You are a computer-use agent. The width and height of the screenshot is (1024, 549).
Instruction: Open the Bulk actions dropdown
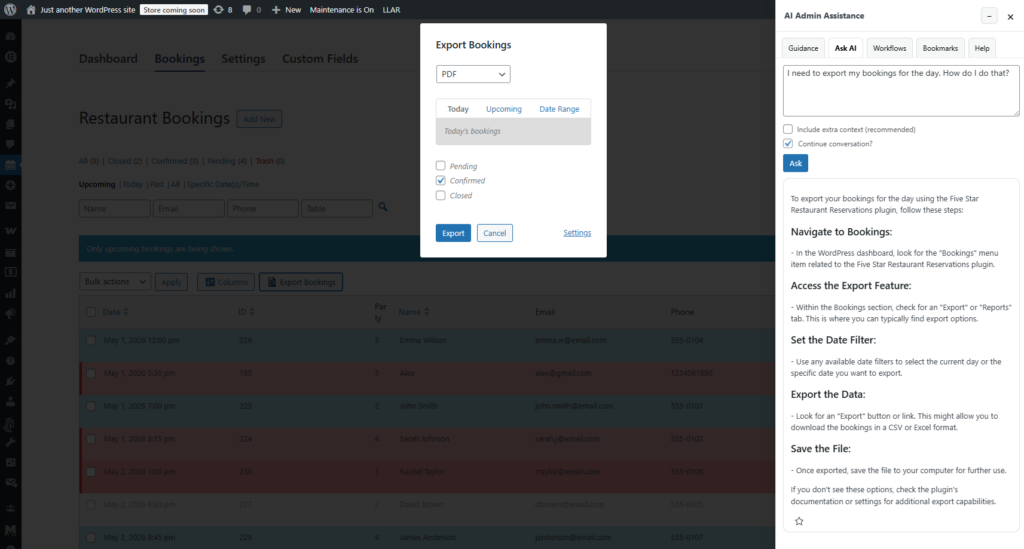click(x=115, y=281)
